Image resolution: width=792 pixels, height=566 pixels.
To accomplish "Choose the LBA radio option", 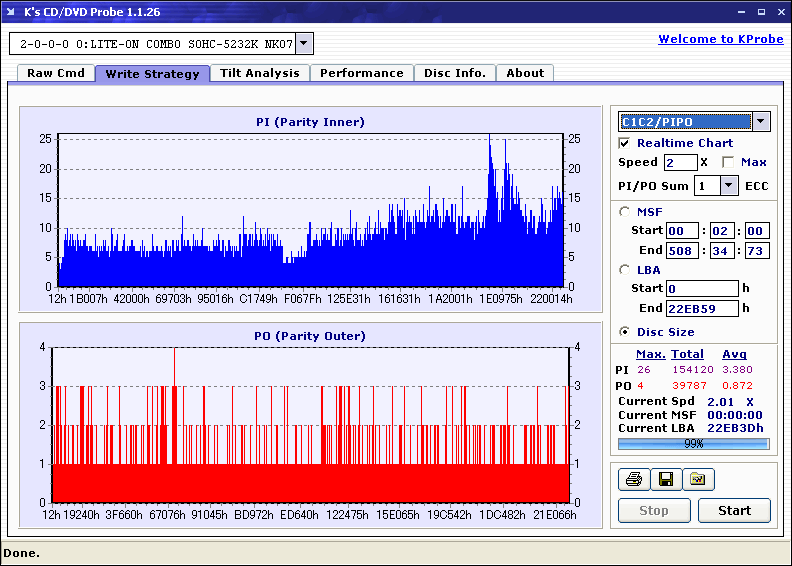I will pos(625,269).
